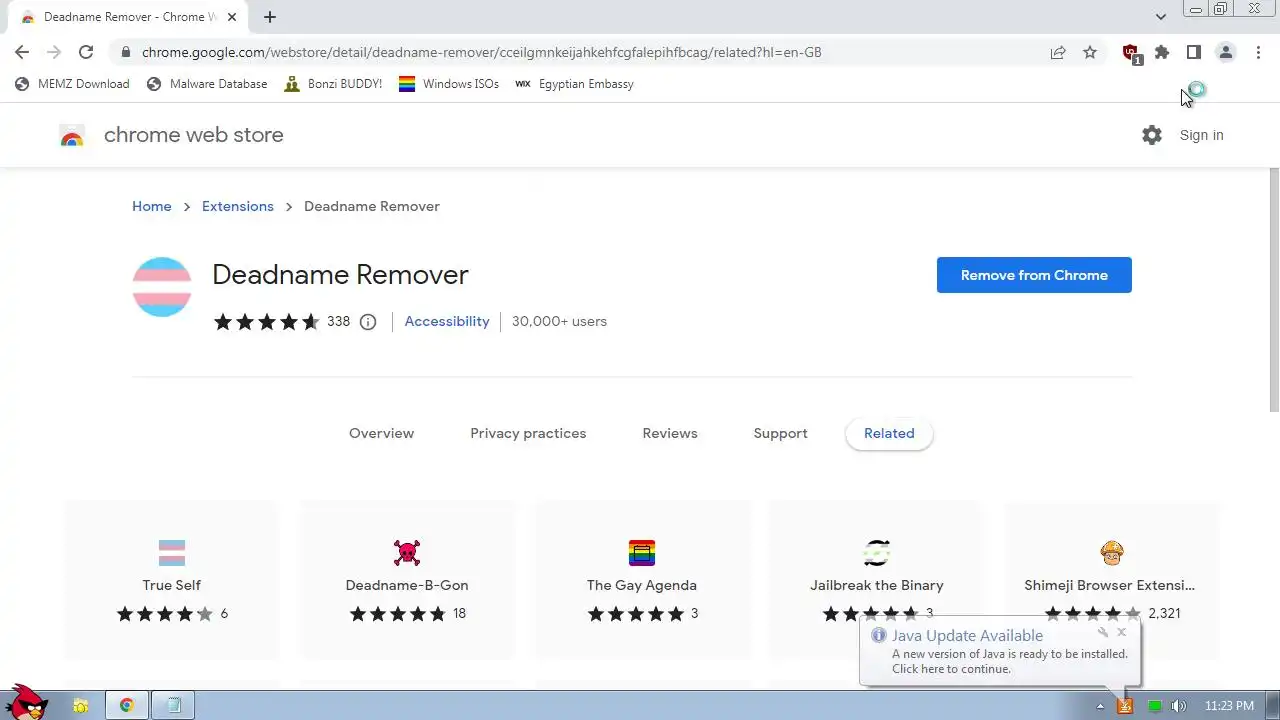The image size is (1280, 720).
Task: Open the volume speaker tray icon
Action: pyautogui.click(x=1179, y=706)
